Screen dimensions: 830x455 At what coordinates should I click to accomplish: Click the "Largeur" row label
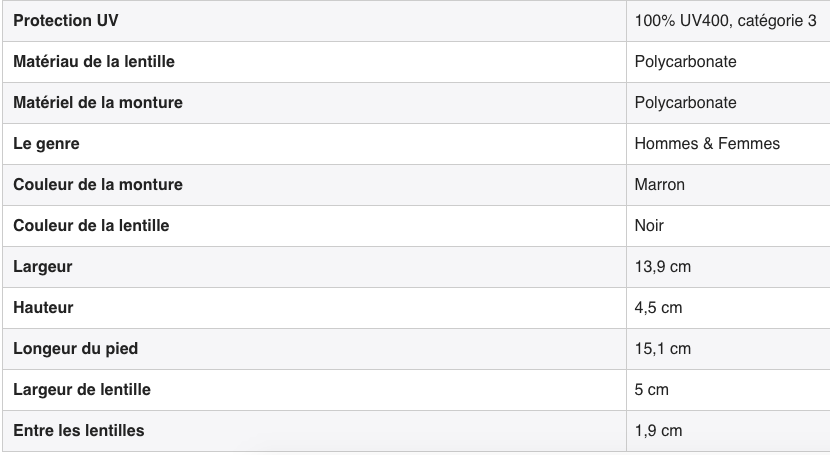coord(43,267)
